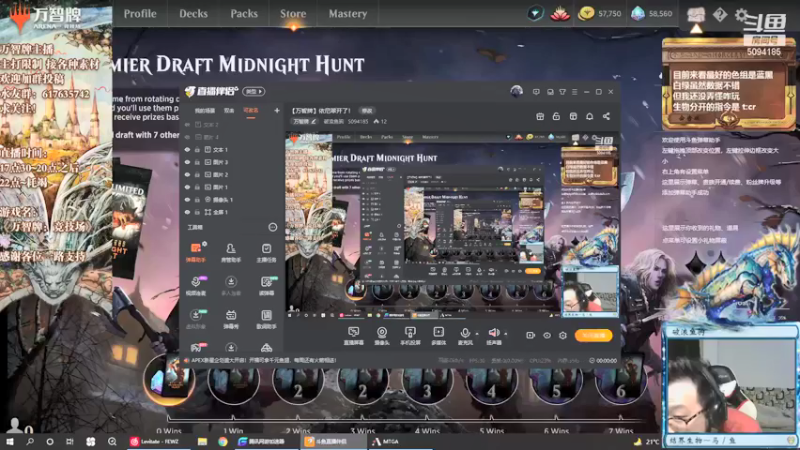The width and height of the screenshot is (800, 450).
Task: Open the 视频连麦 tool
Action: [x=196, y=286]
